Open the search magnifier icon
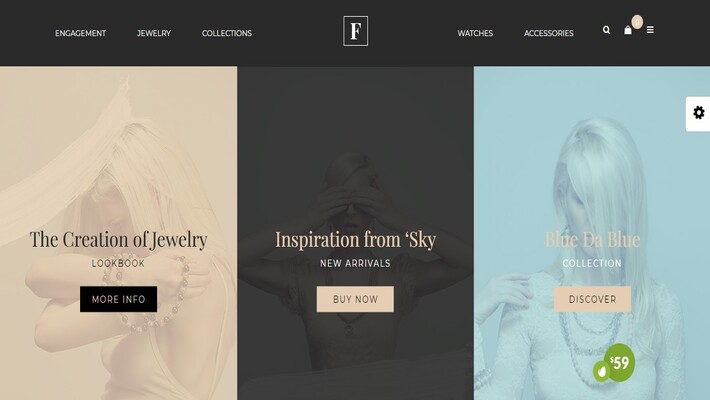Image resolution: width=710 pixels, height=400 pixels. pos(606,30)
